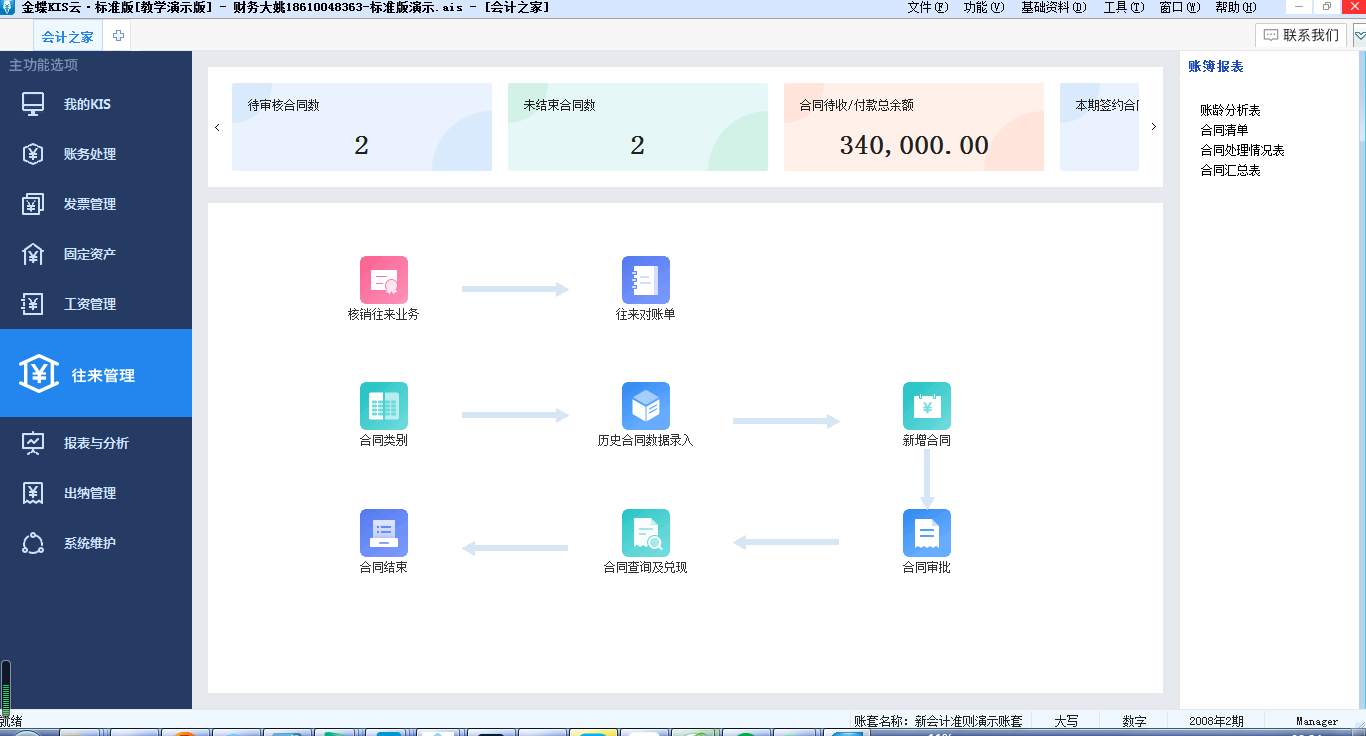Select the 待审核合同数 card
The image size is (1366, 736).
[362, 127]
